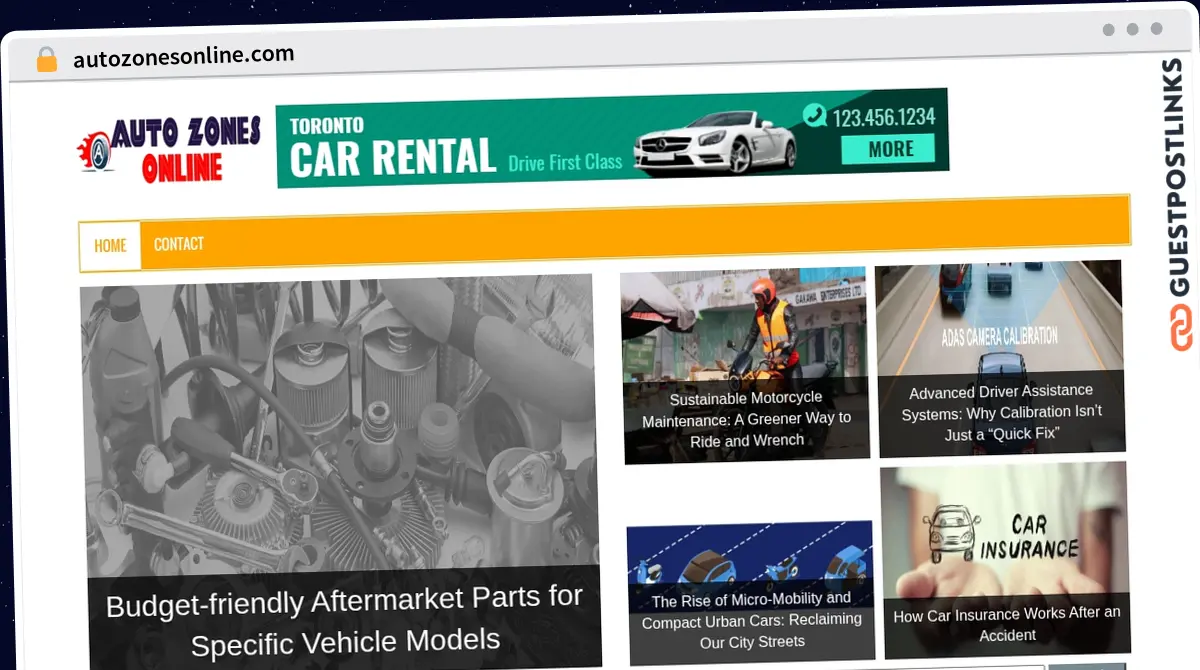Click the padlock icon in address bar

point(46,59)
